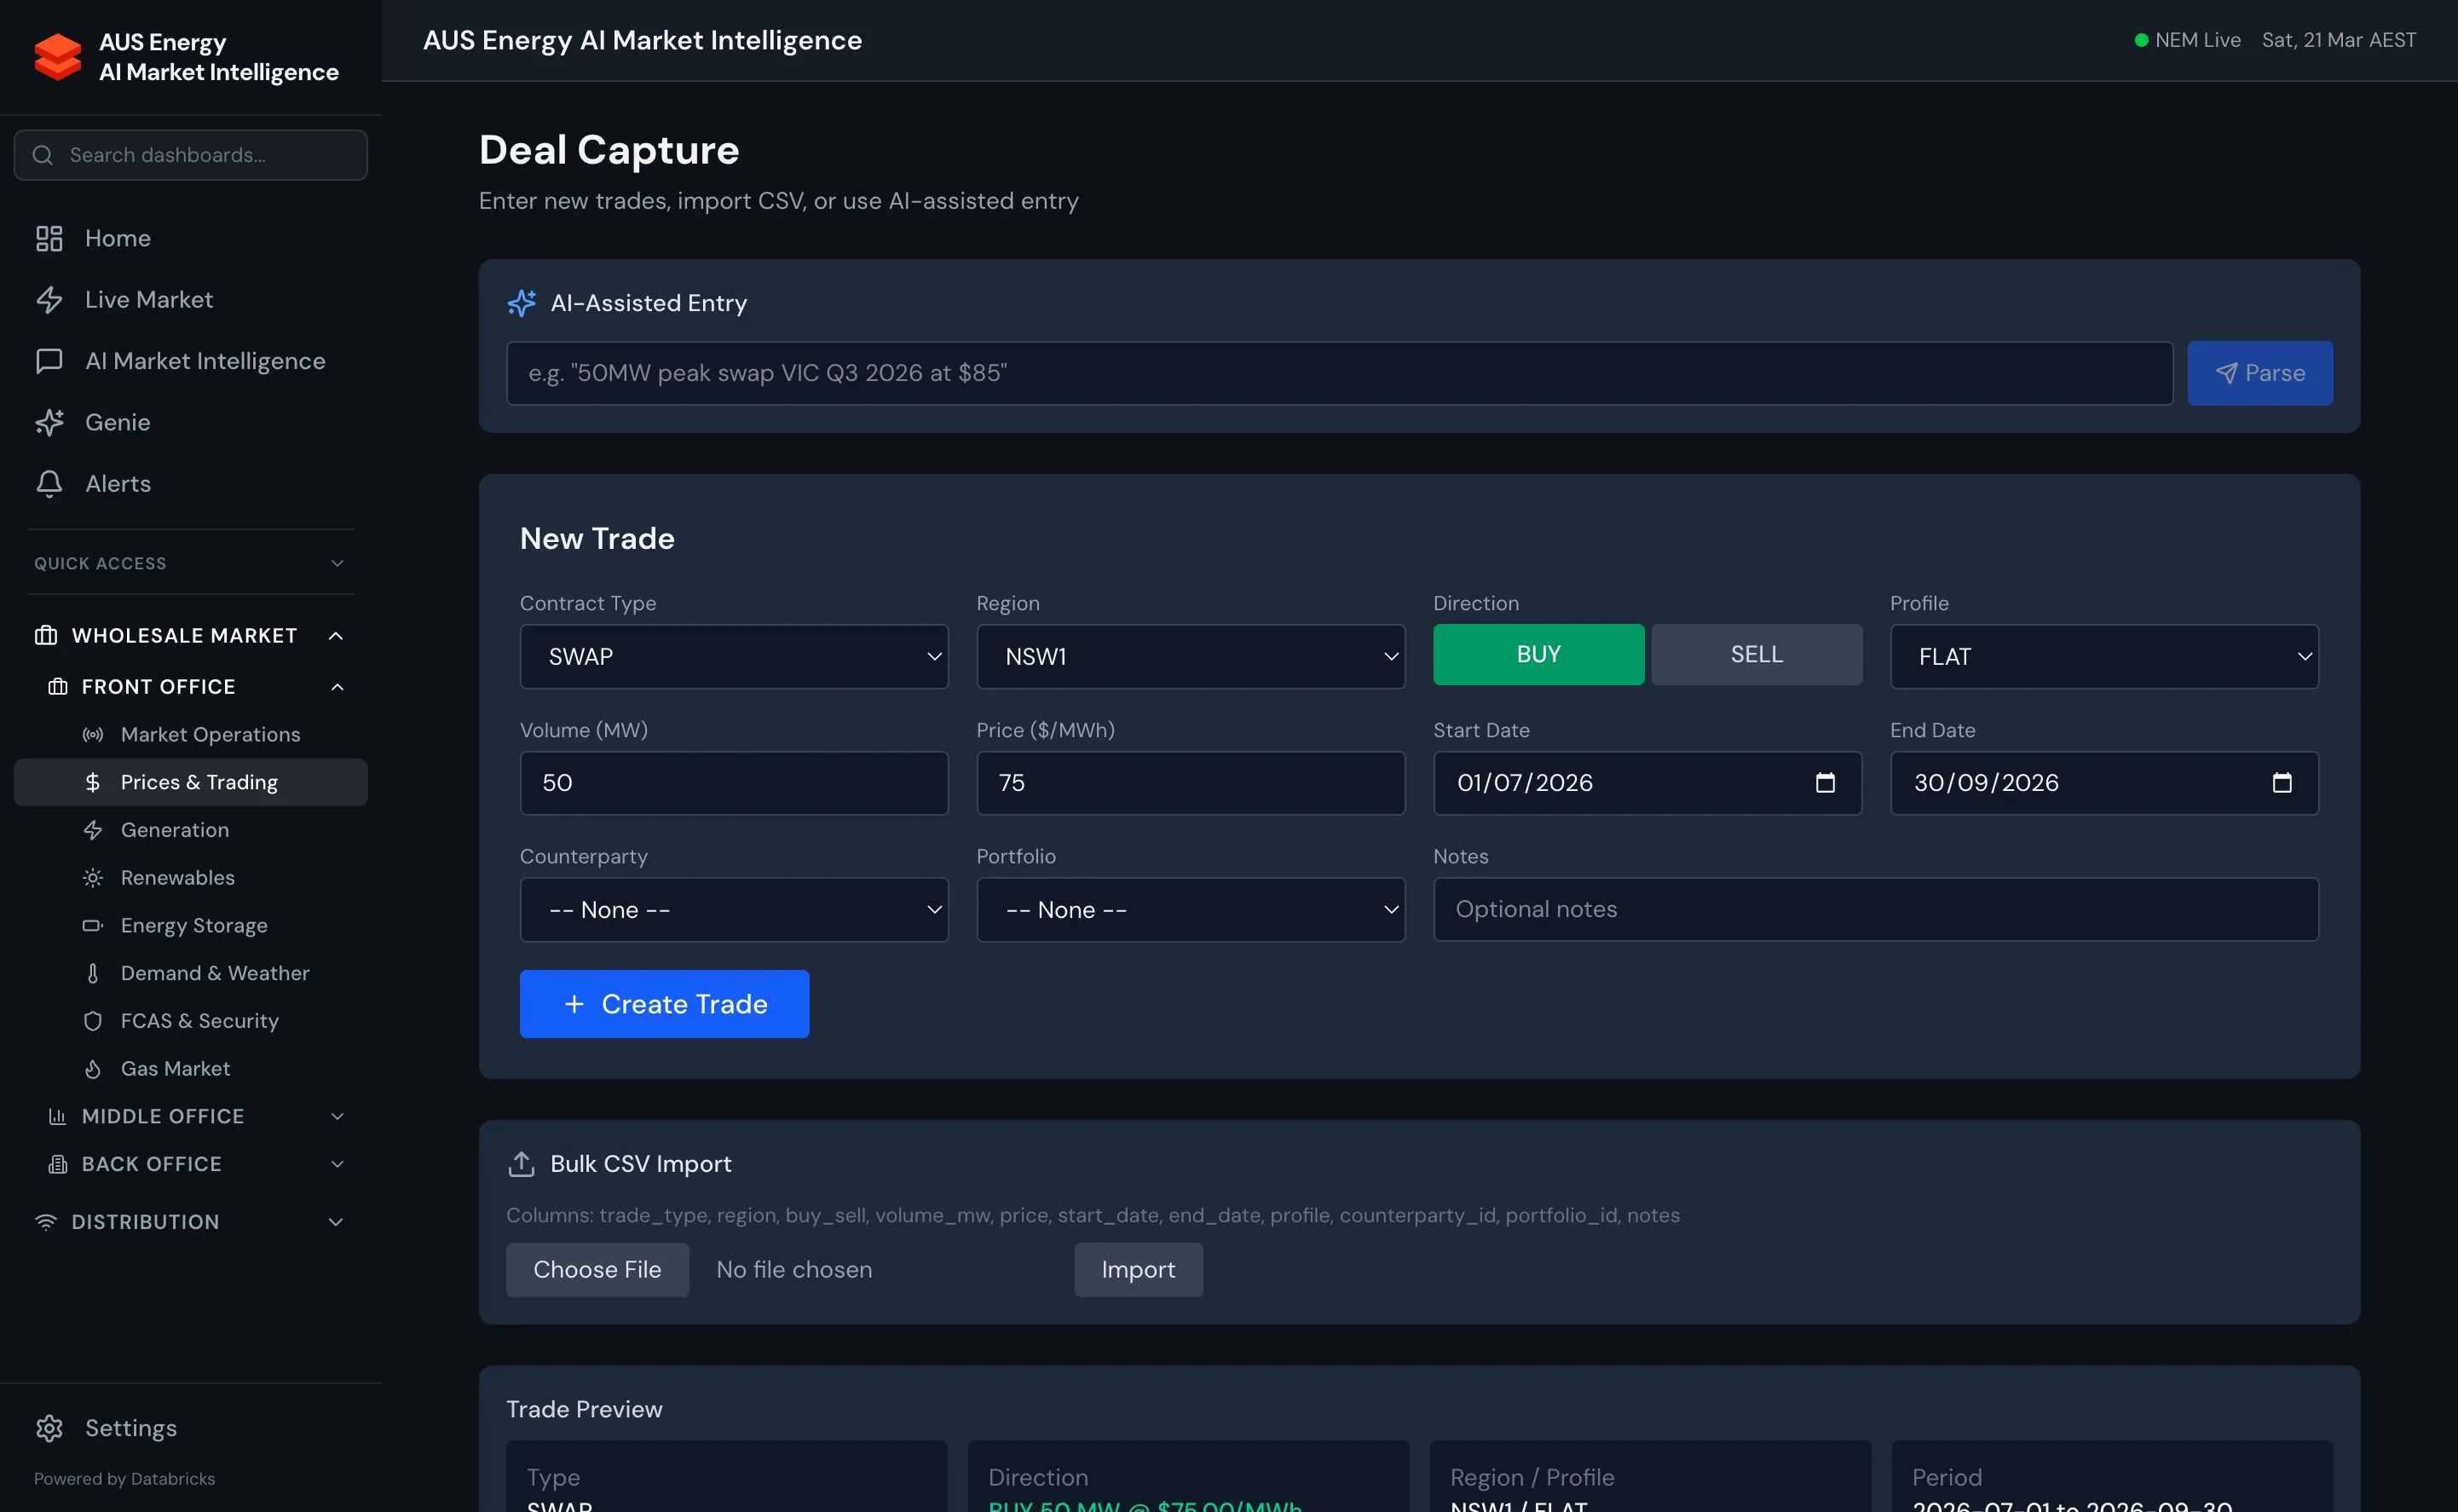This screenshot has width=2458, height=1512.
Task: Open the Contract Type dropdown
Action: click(x=733, y=657)
